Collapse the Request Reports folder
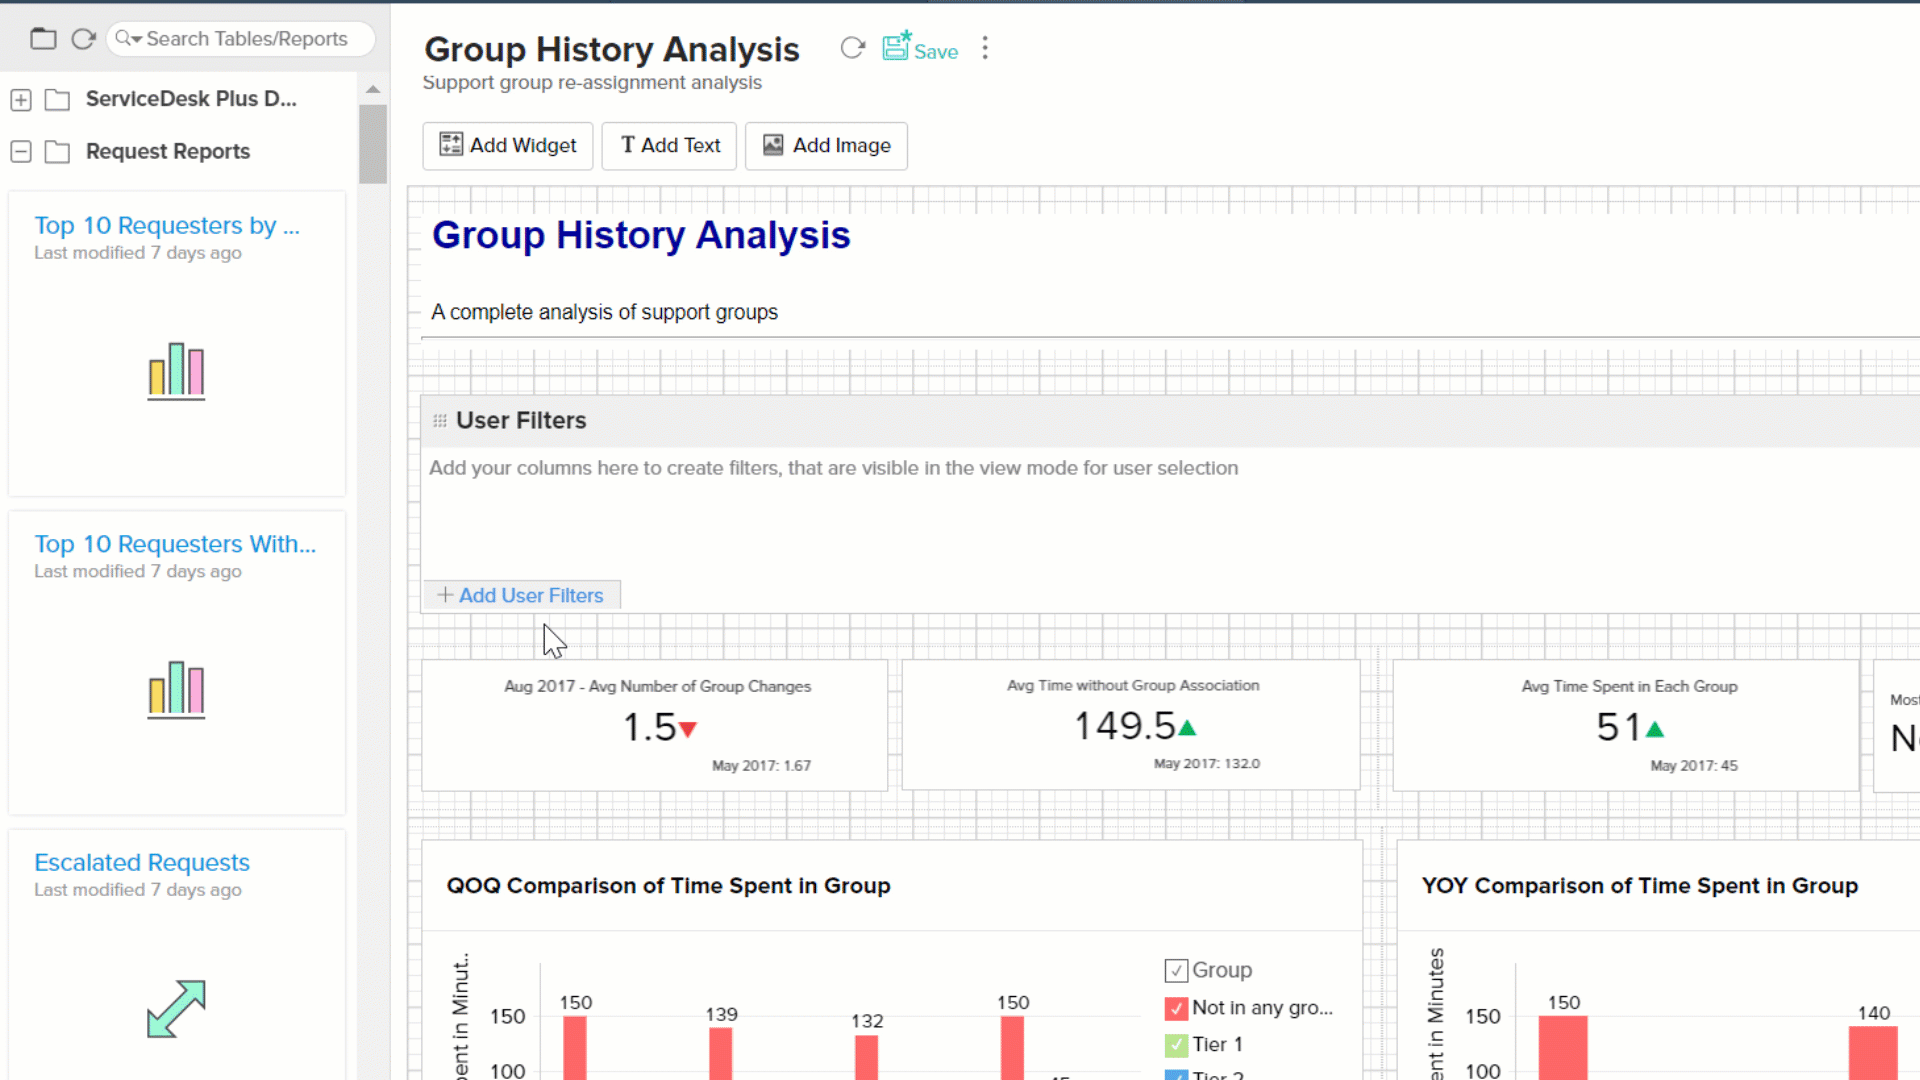 (21, 151)
